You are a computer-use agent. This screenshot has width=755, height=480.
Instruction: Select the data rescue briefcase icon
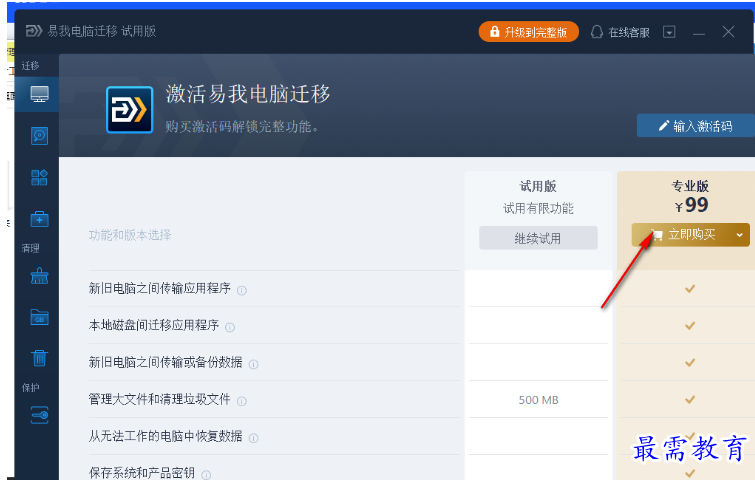[x=39, y=219]
